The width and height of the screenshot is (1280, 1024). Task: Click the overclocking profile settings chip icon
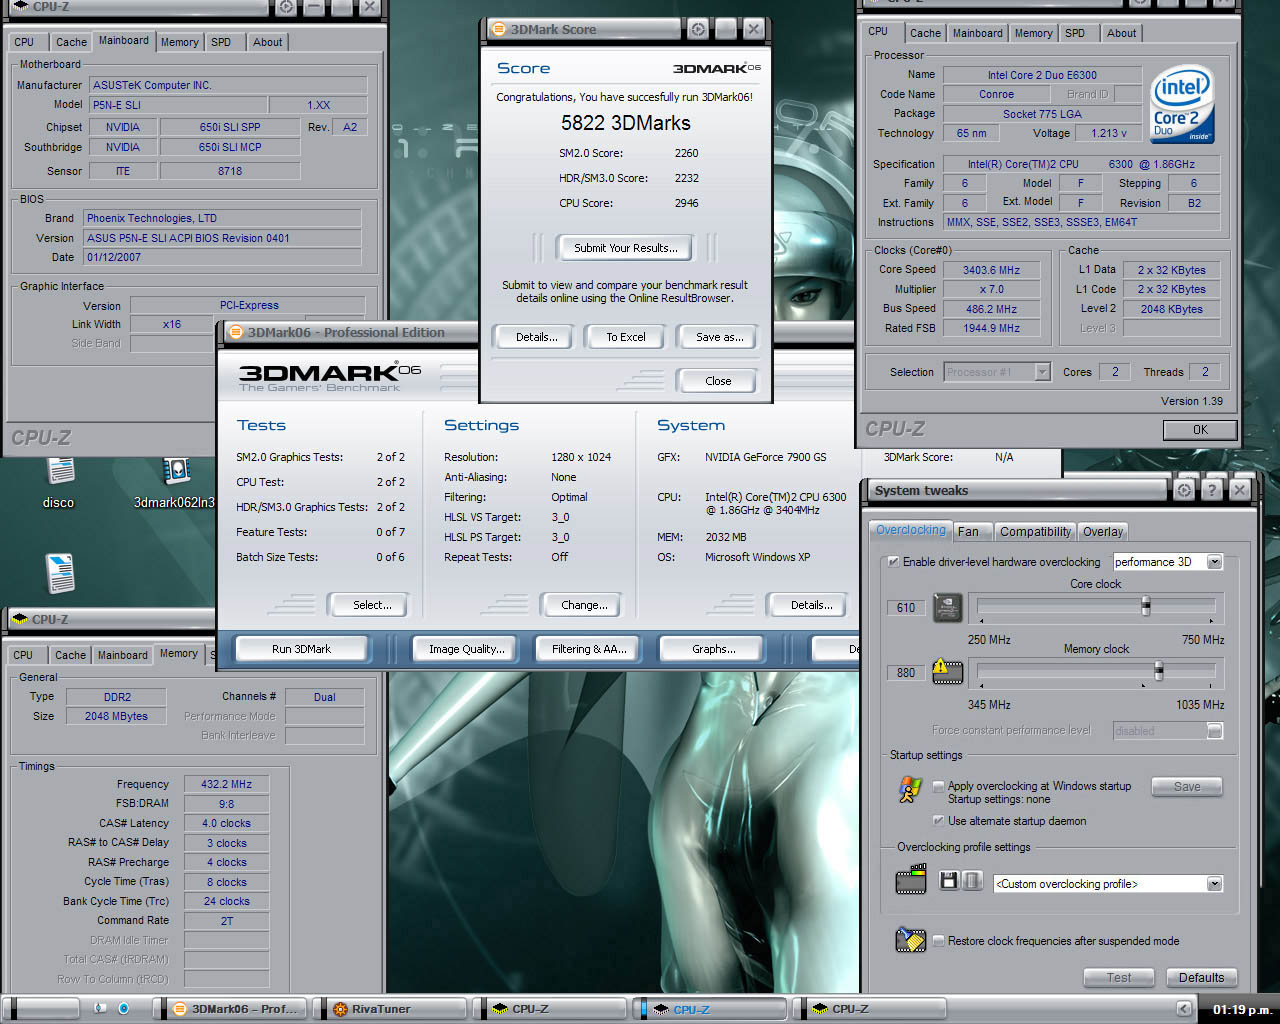click(x=910, y=881)
